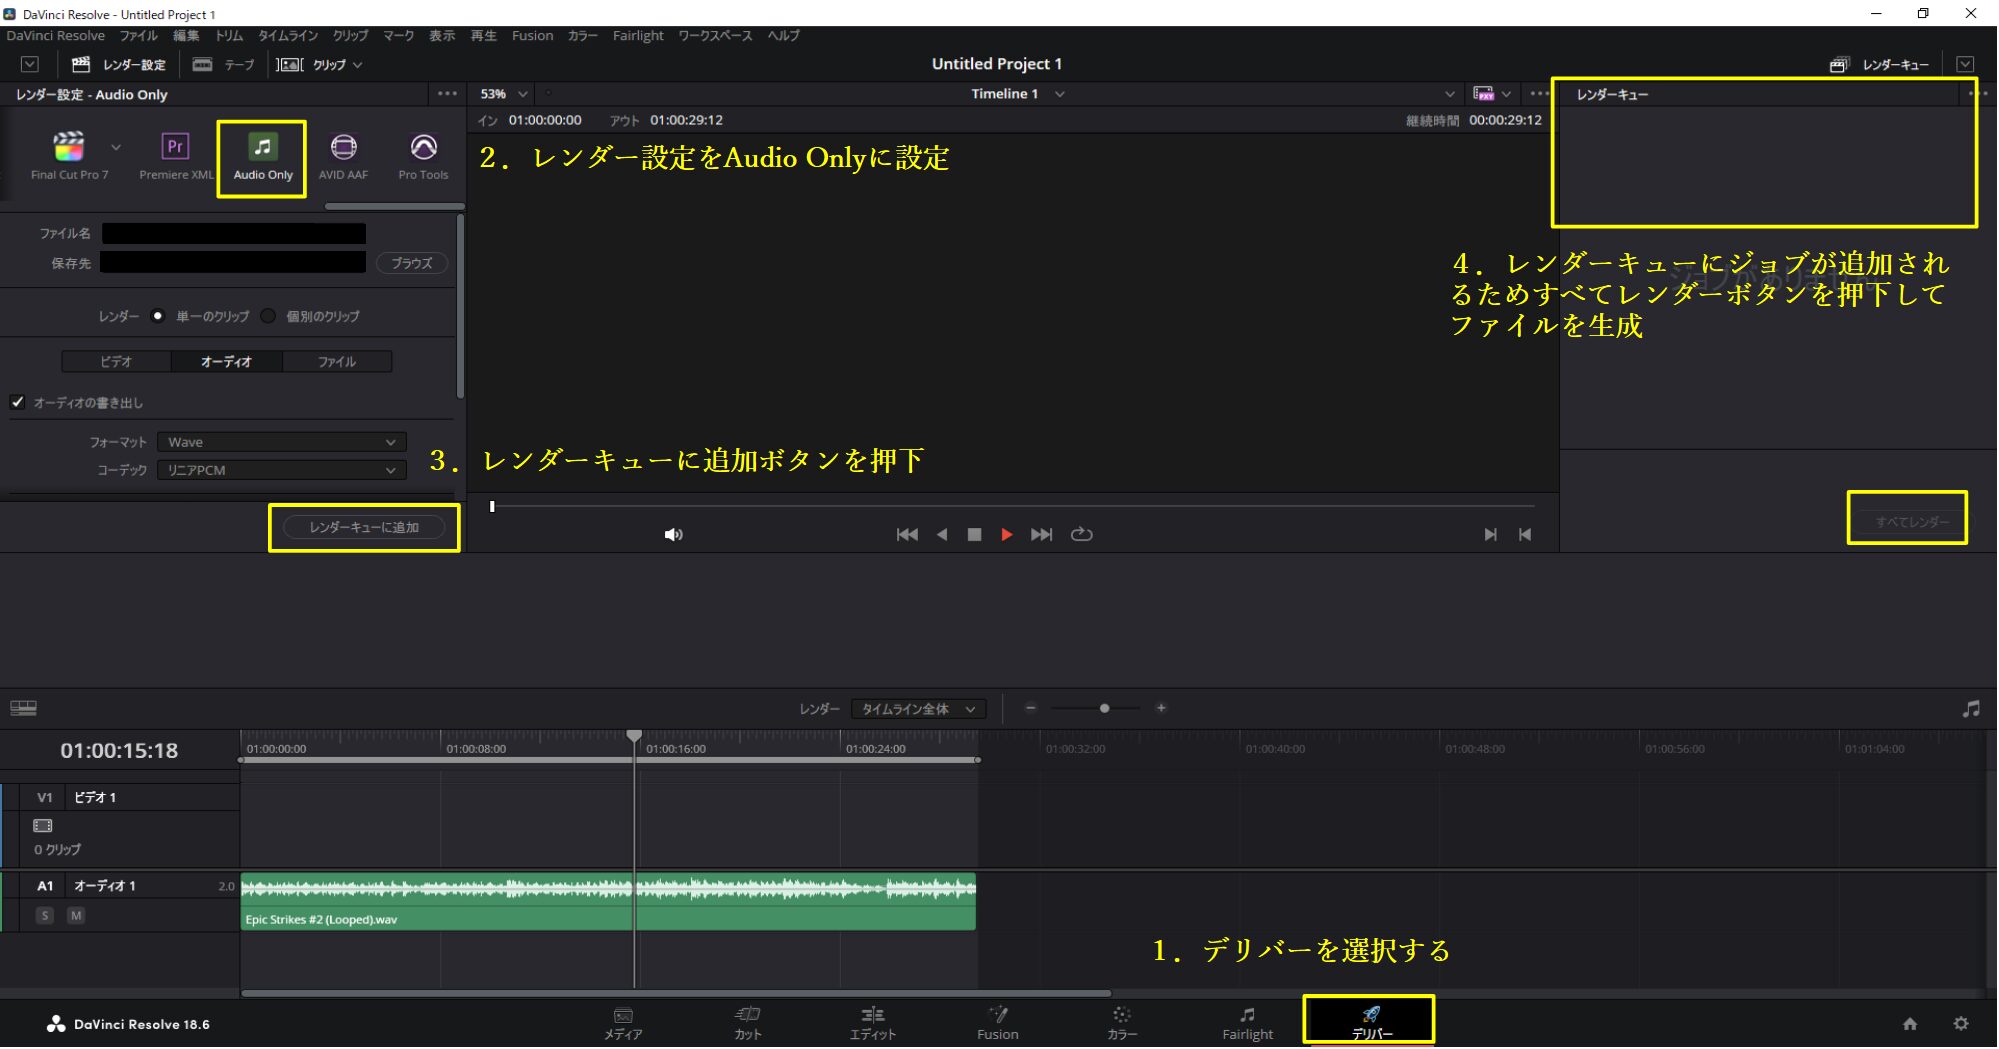
Task: Open the Fairlight audio page
Action: (1247, 1022)
